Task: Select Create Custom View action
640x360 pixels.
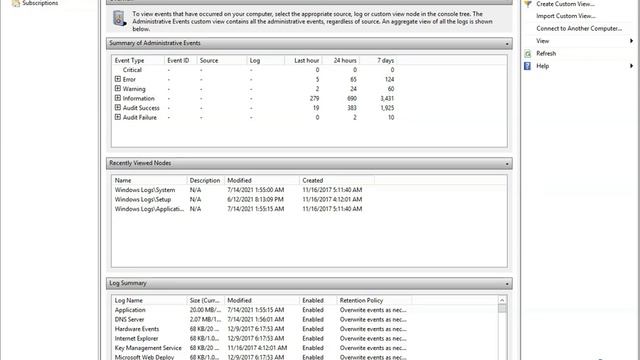Action: pos(565,4)
